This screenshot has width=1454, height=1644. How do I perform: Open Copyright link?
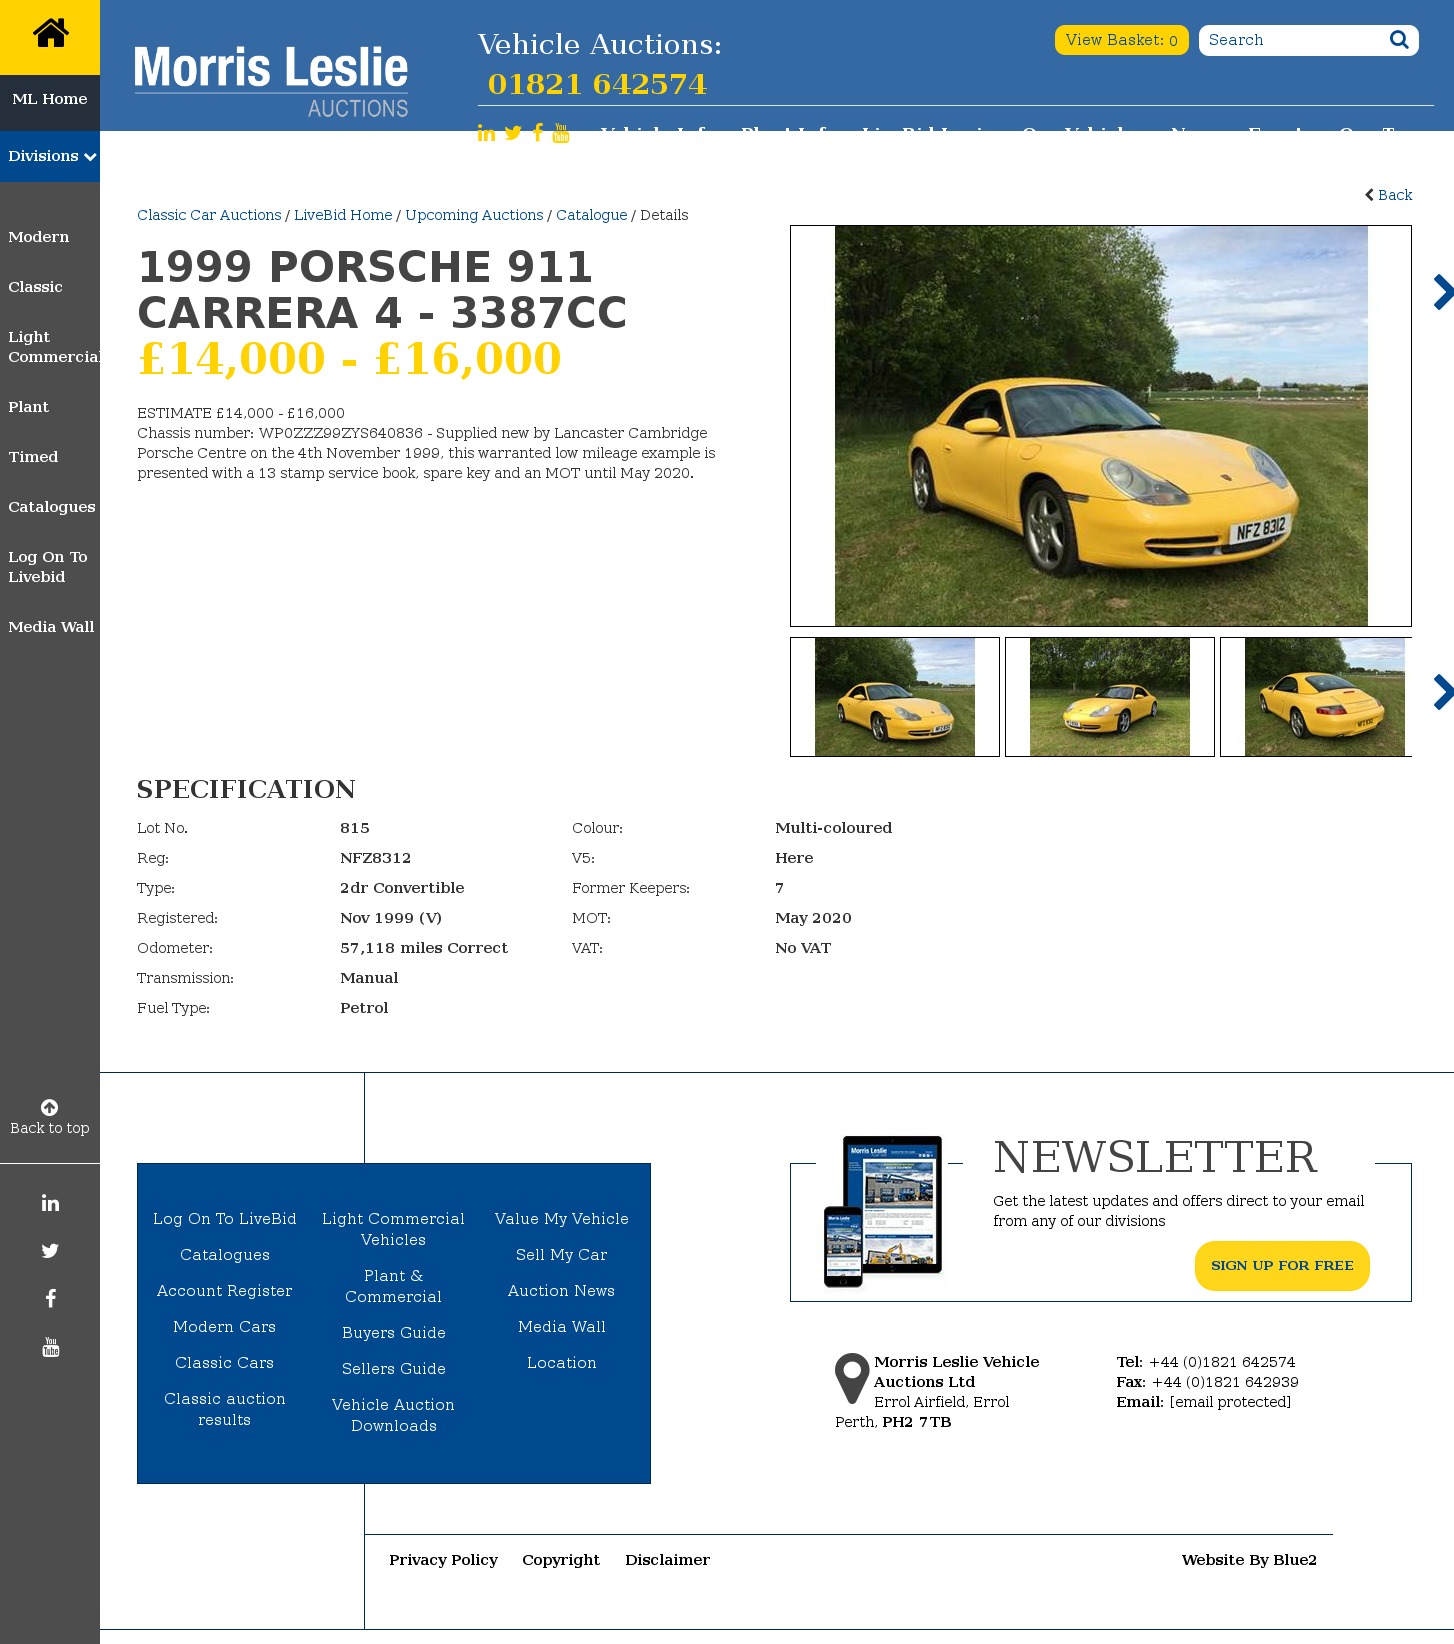[561, 1560]
